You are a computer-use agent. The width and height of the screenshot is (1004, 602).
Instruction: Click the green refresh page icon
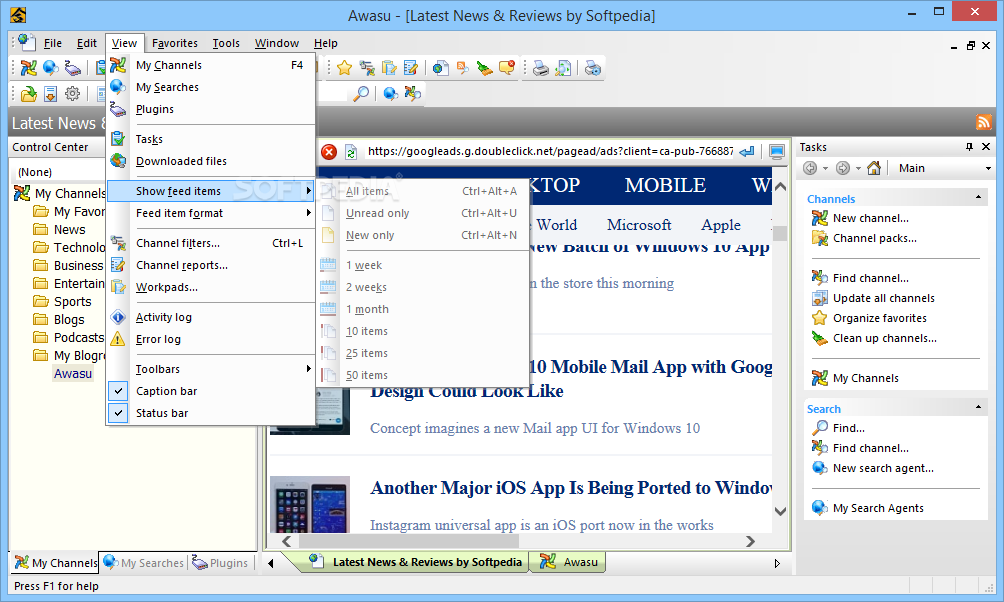coord(351,152)
